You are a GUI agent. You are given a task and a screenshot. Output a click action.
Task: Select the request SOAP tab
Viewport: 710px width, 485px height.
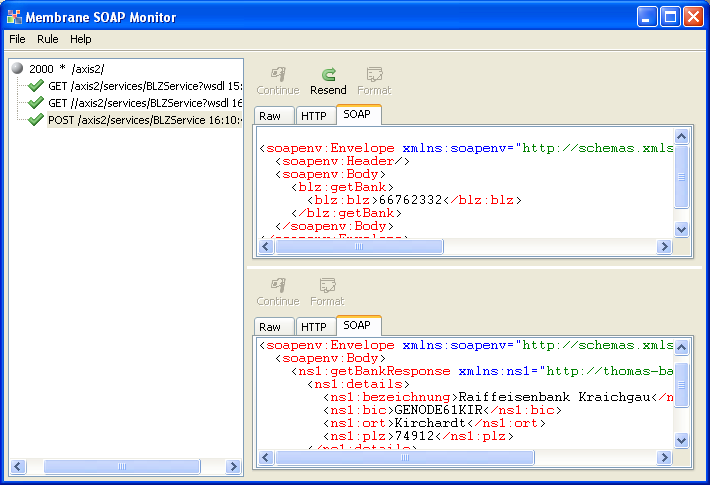(x=359, y=114)
